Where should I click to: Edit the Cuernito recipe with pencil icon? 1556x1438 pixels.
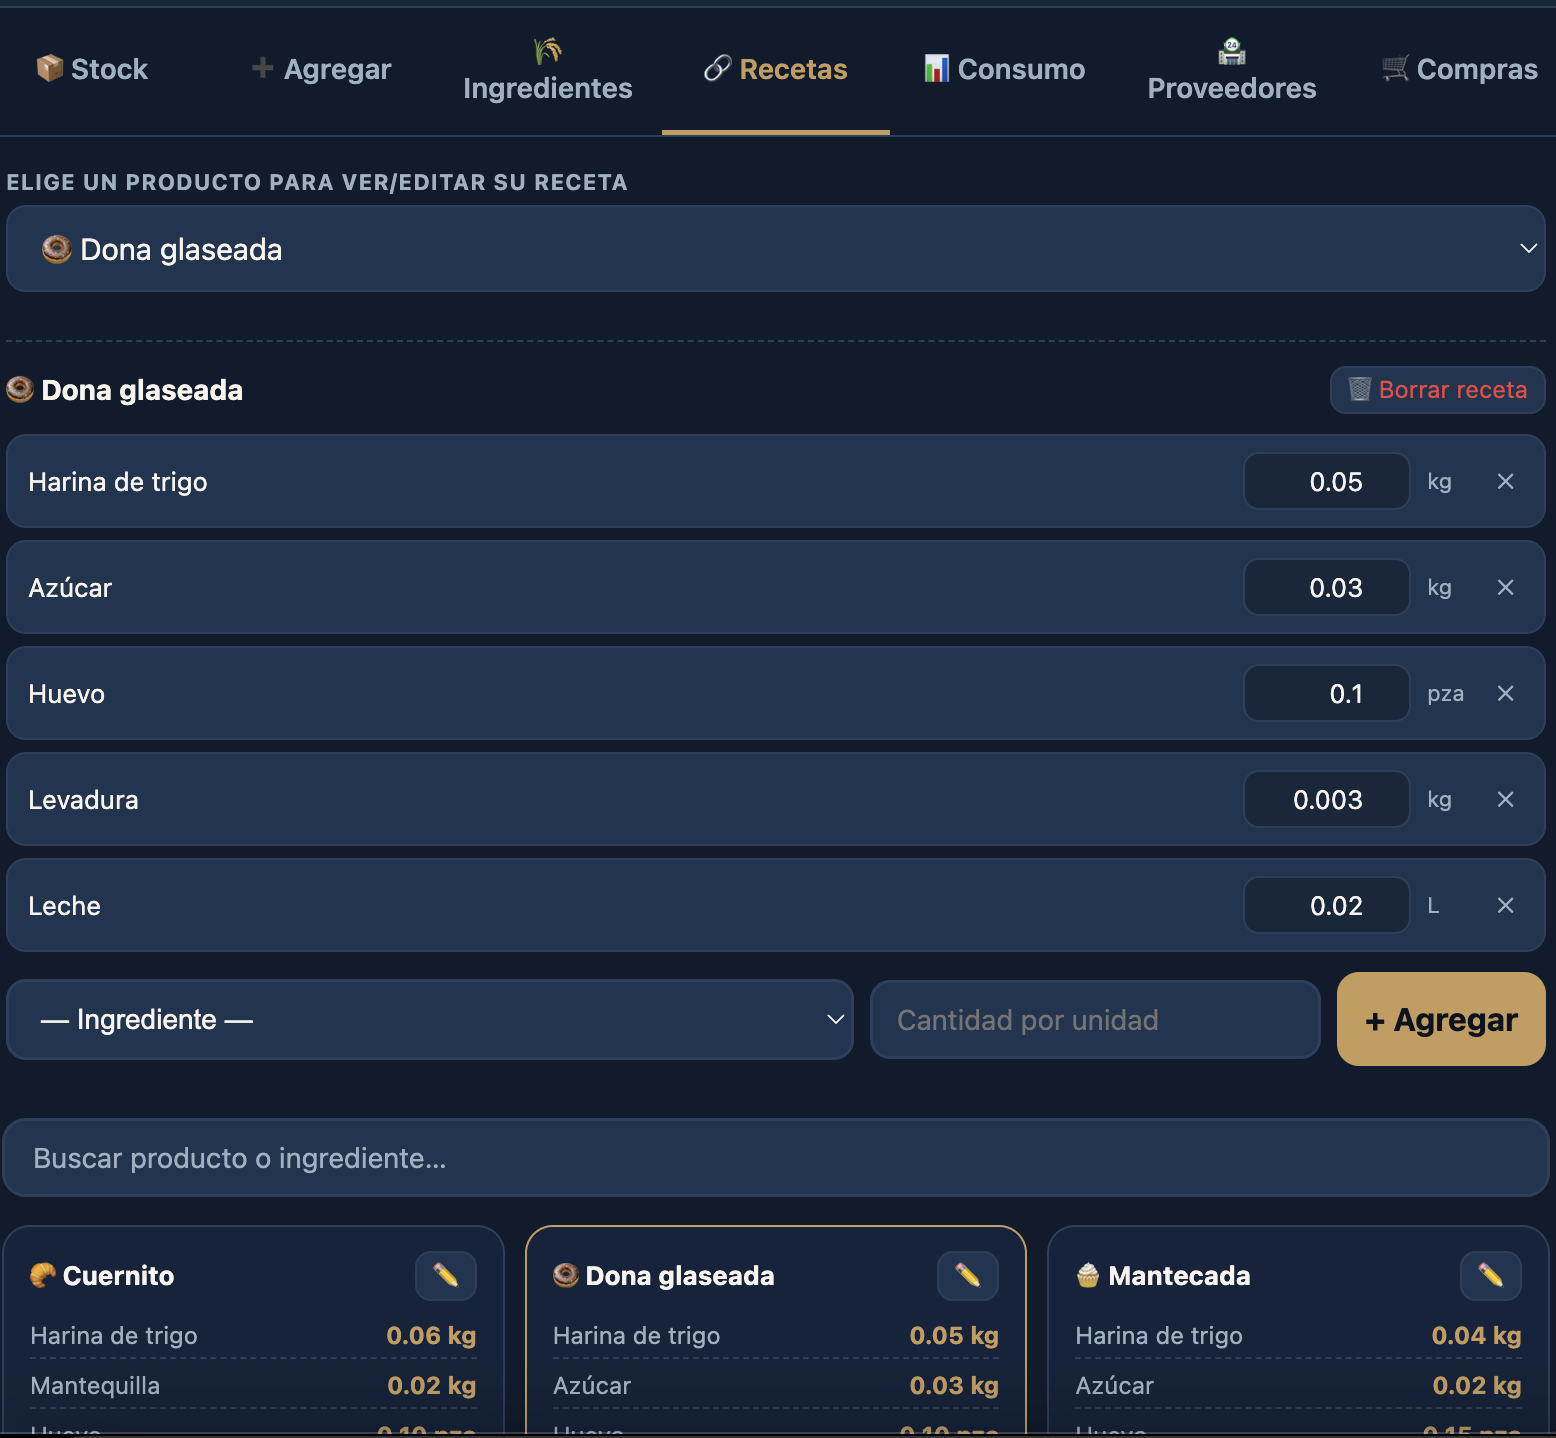click(x=446, y=1275)
